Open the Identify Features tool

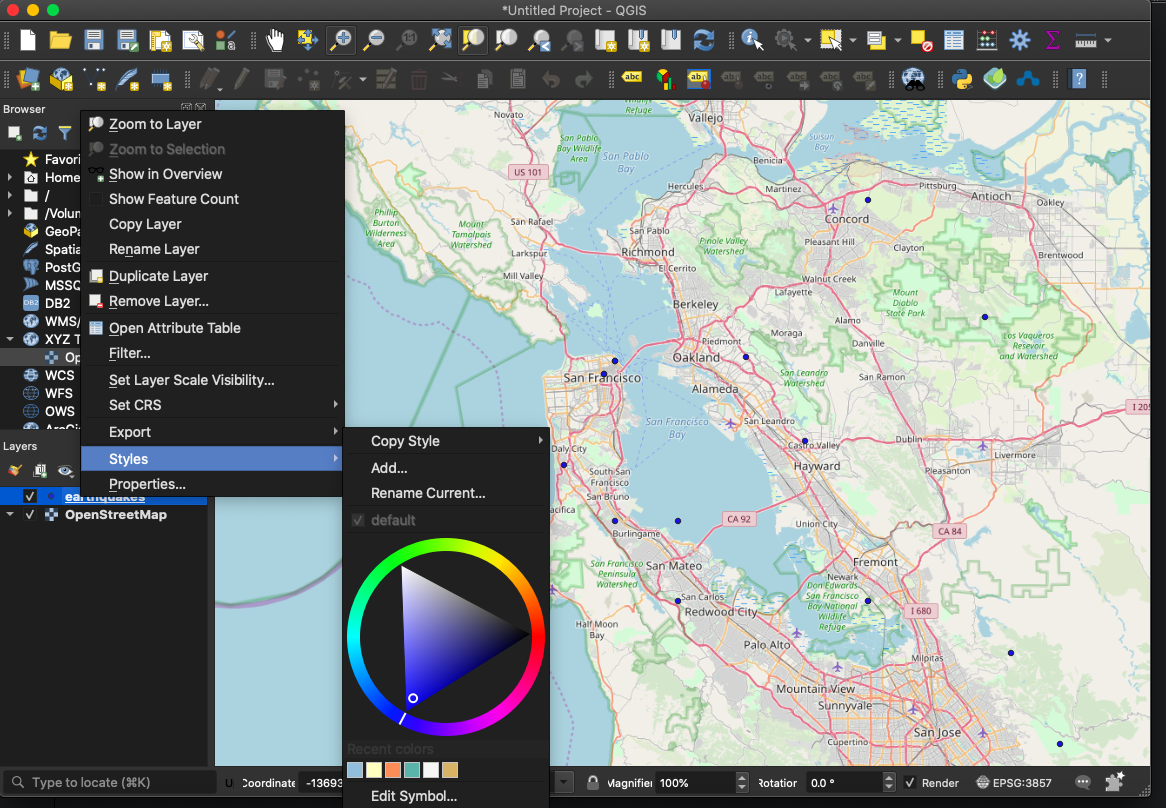tap(752, 40)
